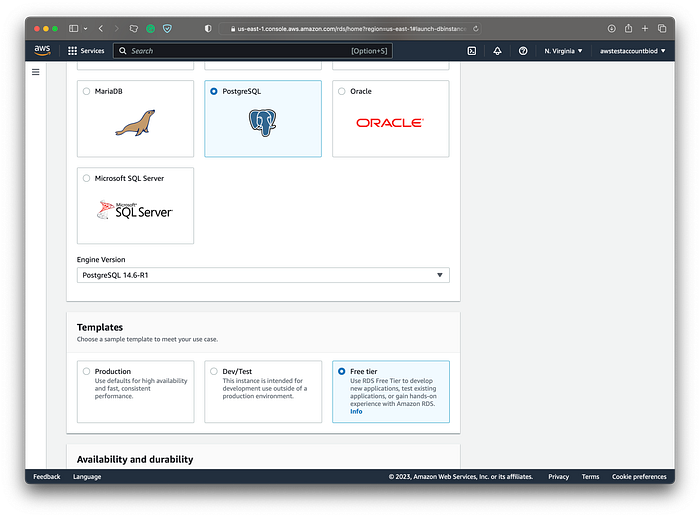Click the PostgreSQL elephant logo
This screenshot has height=517, width=700.
(262, 123)
